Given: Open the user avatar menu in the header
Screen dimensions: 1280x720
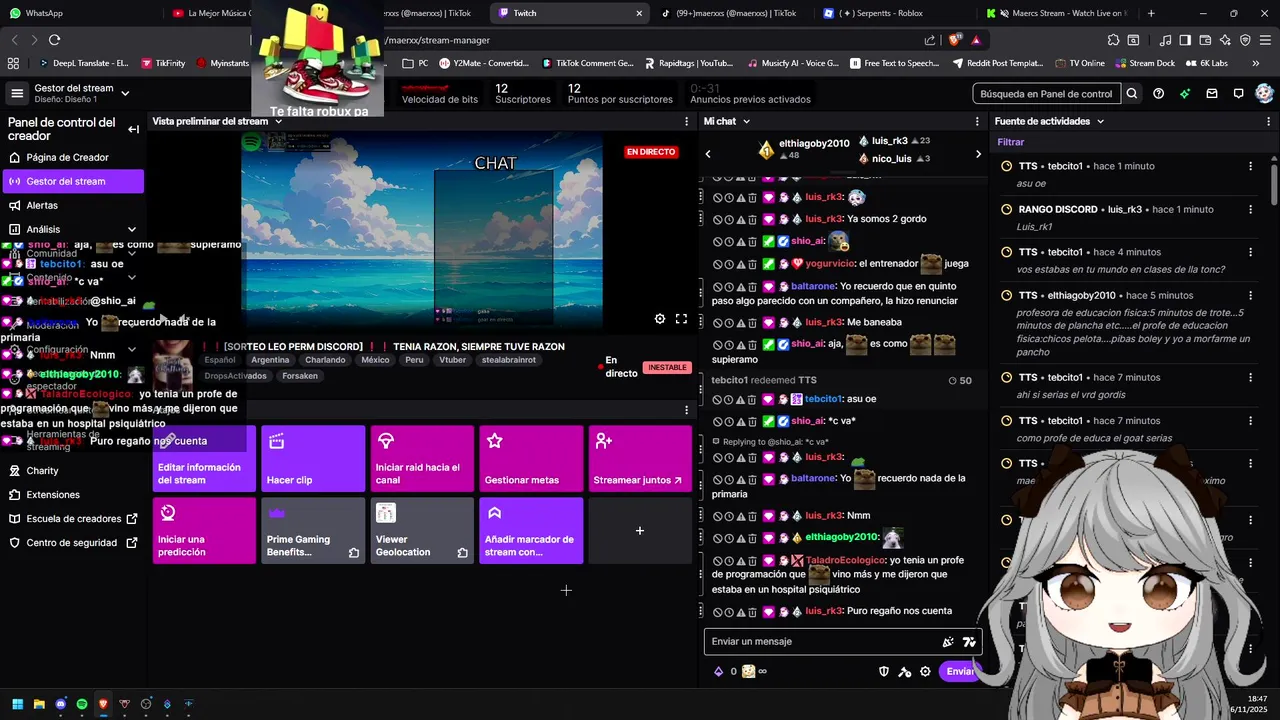Looking at the screenshot, I should pos(1264,93).
